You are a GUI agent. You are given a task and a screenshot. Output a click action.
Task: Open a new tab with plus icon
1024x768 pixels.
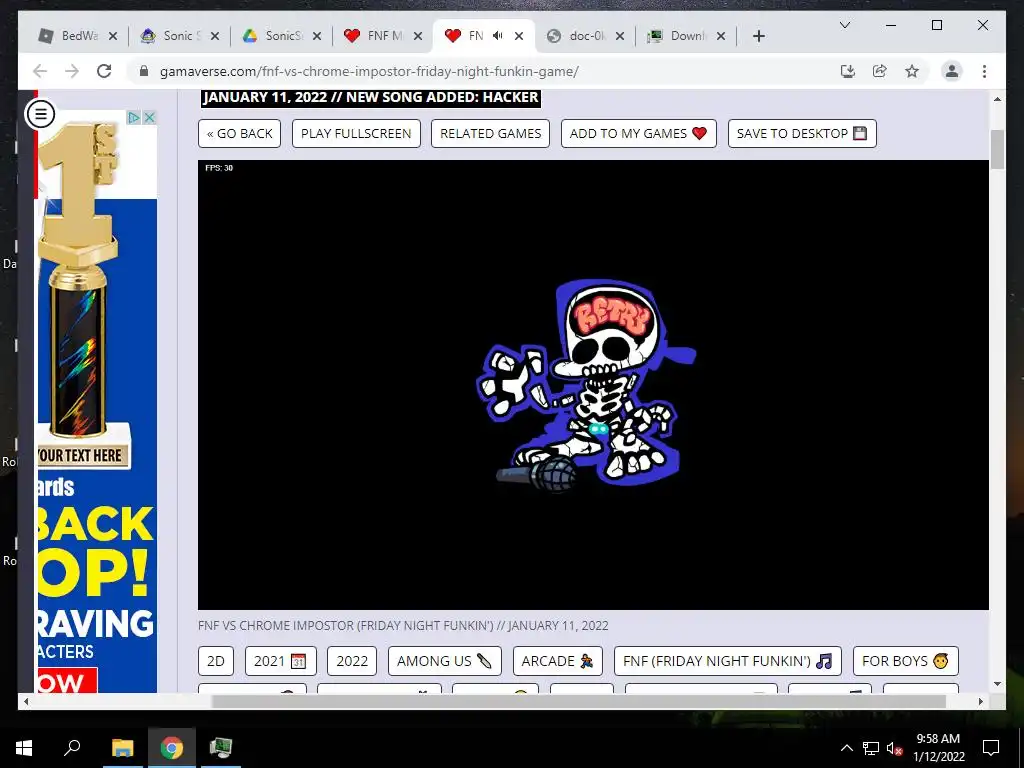click(758, 36)
